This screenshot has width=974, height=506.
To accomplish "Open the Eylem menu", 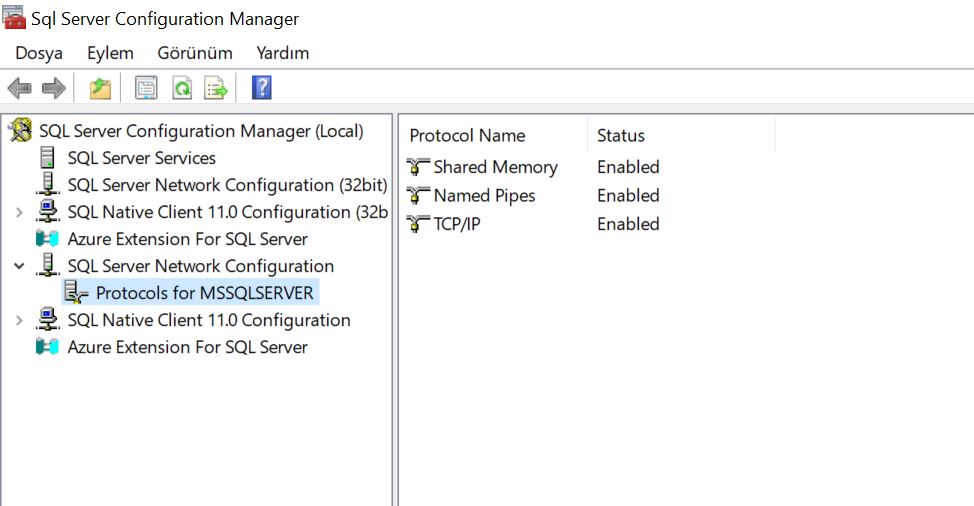I will tap(110, 53).
